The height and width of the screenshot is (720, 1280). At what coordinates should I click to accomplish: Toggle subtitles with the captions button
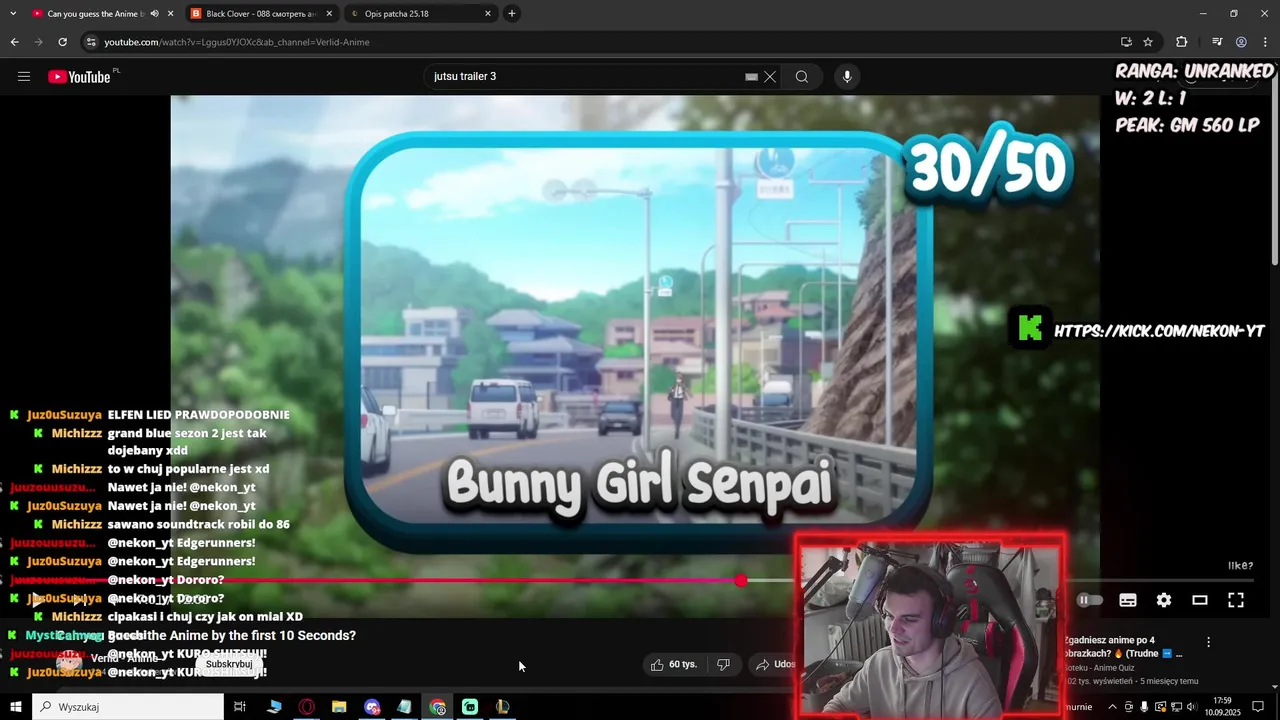tap(1128, 600)
